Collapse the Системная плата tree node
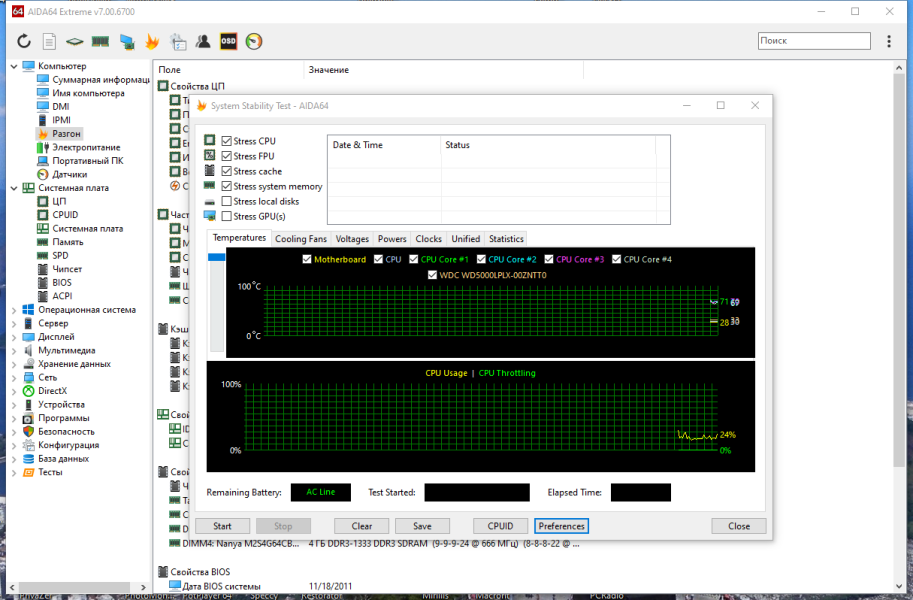This screenshot has width=913, height=600. 14,188
